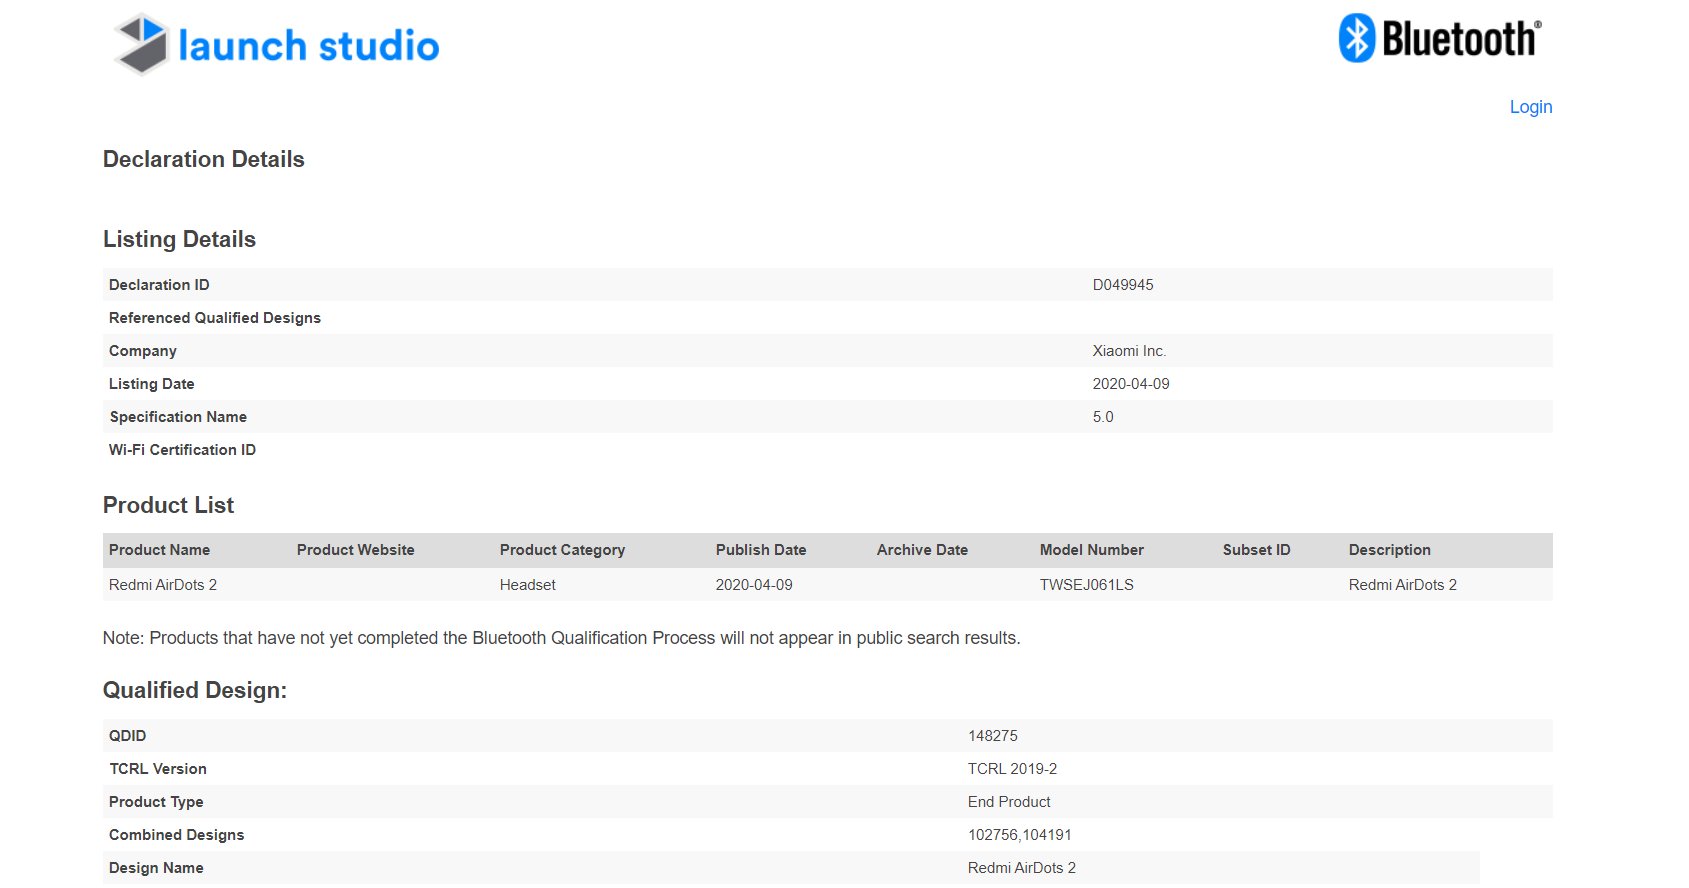Image resolution: width=1689 pixels, height=888 pixels.
Task: Click the Launch Studio logo icon
Action: pos(141,44)
